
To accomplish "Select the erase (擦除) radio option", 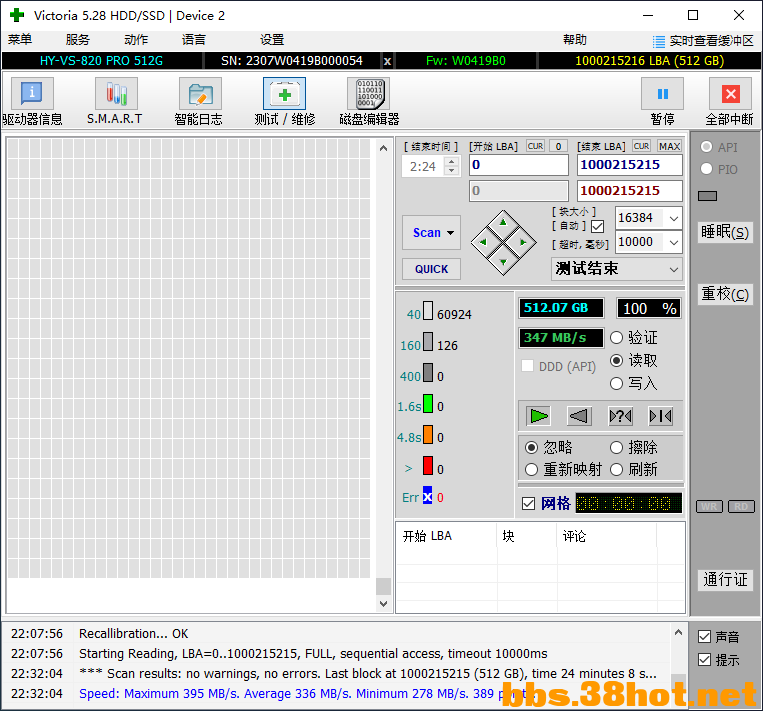I will [x=616, y=447].
